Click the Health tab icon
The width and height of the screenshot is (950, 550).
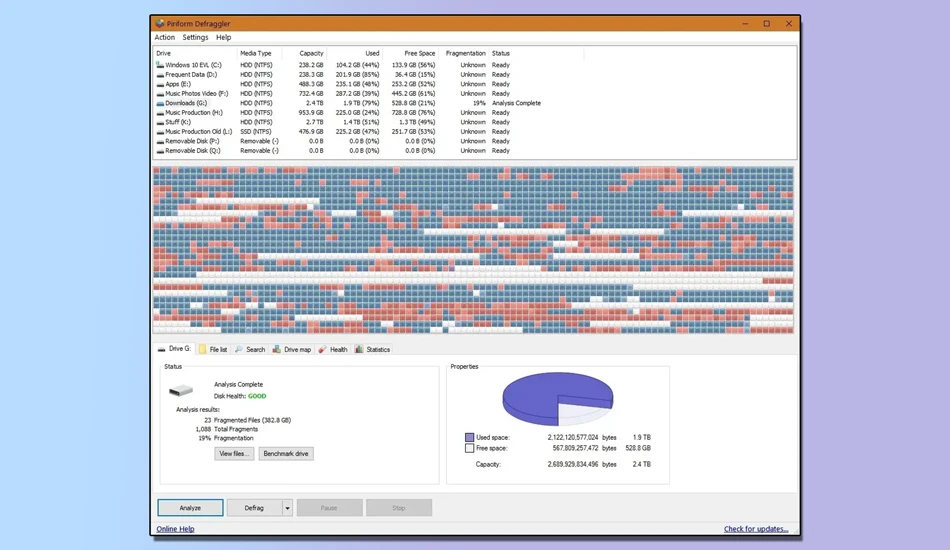pos(322,350)
